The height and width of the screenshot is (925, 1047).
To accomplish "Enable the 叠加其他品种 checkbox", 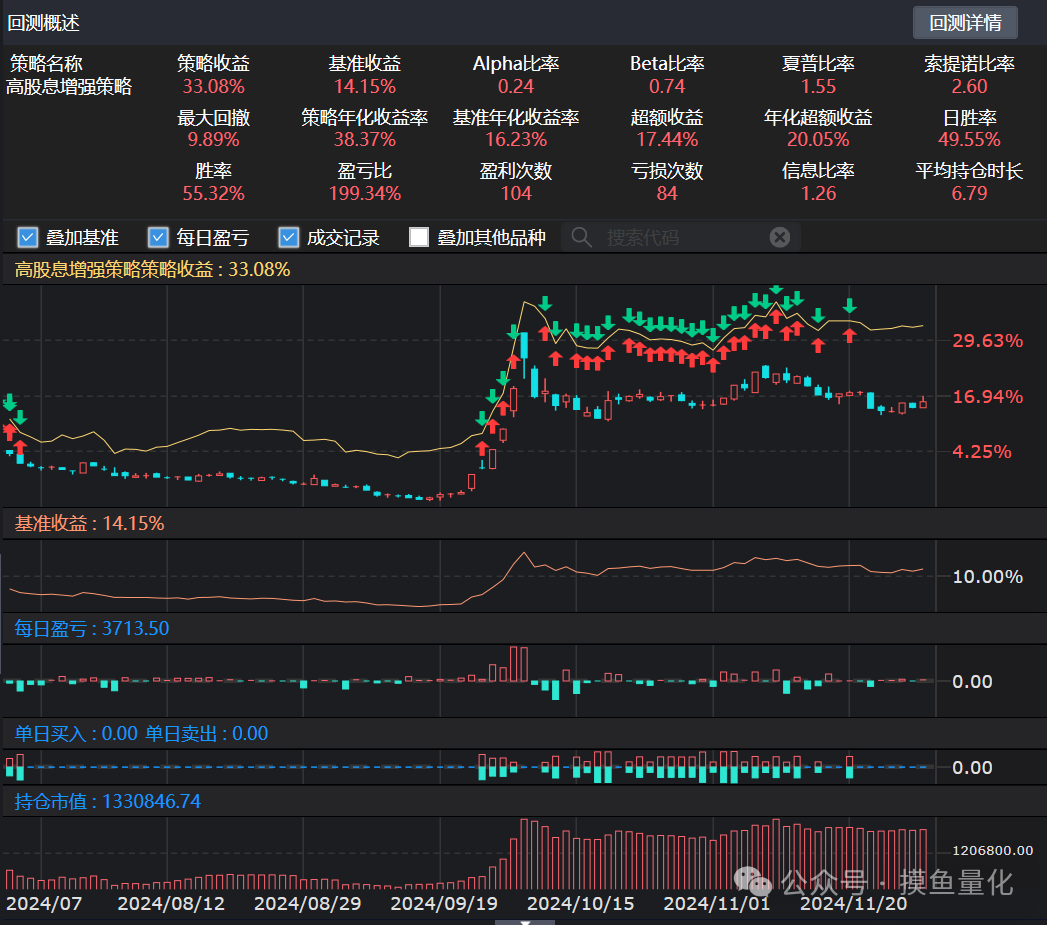I will tap(419, 237).
